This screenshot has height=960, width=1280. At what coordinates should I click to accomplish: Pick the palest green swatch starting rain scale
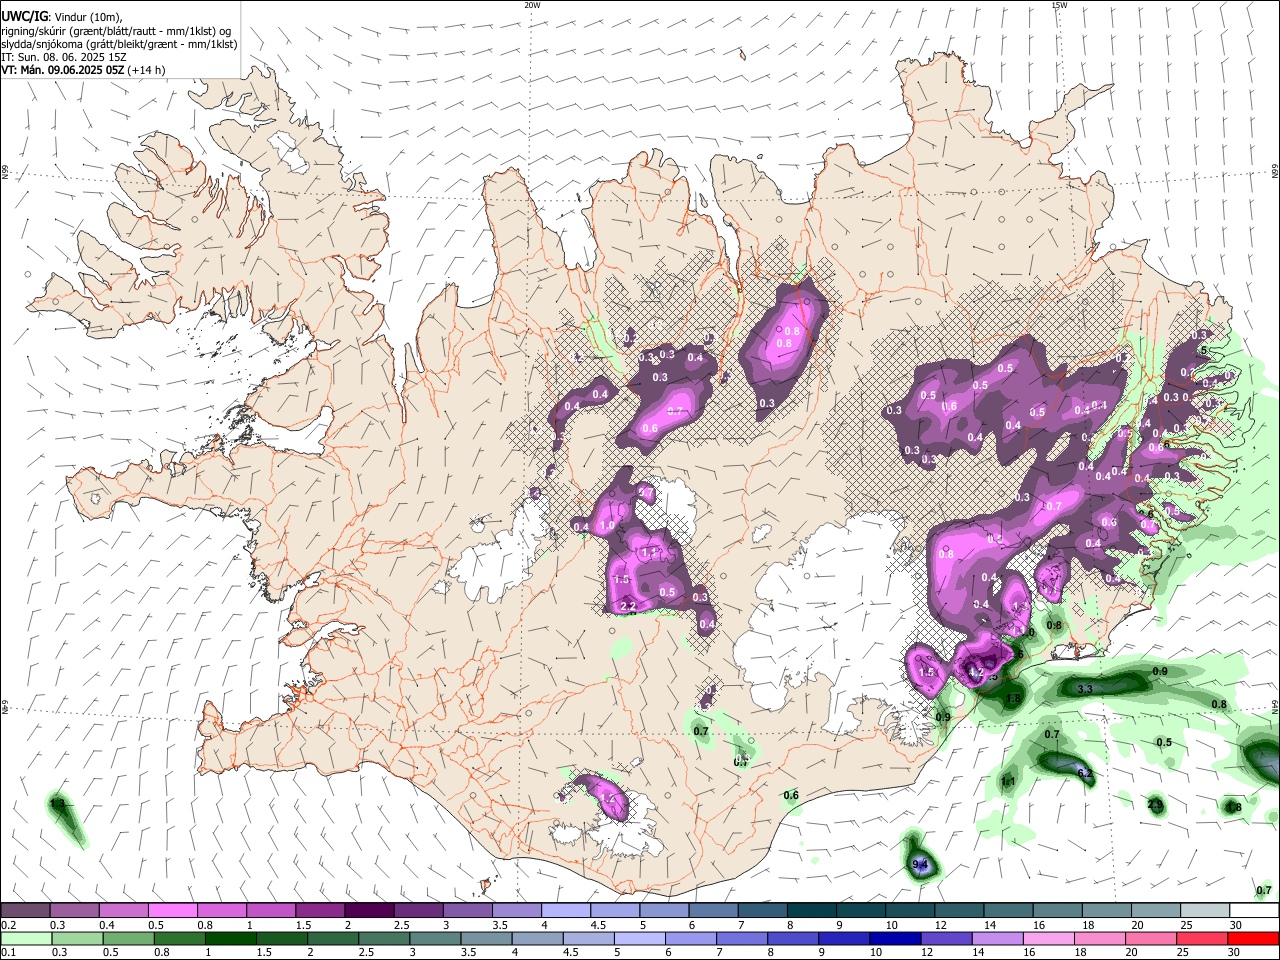[25, 938]
